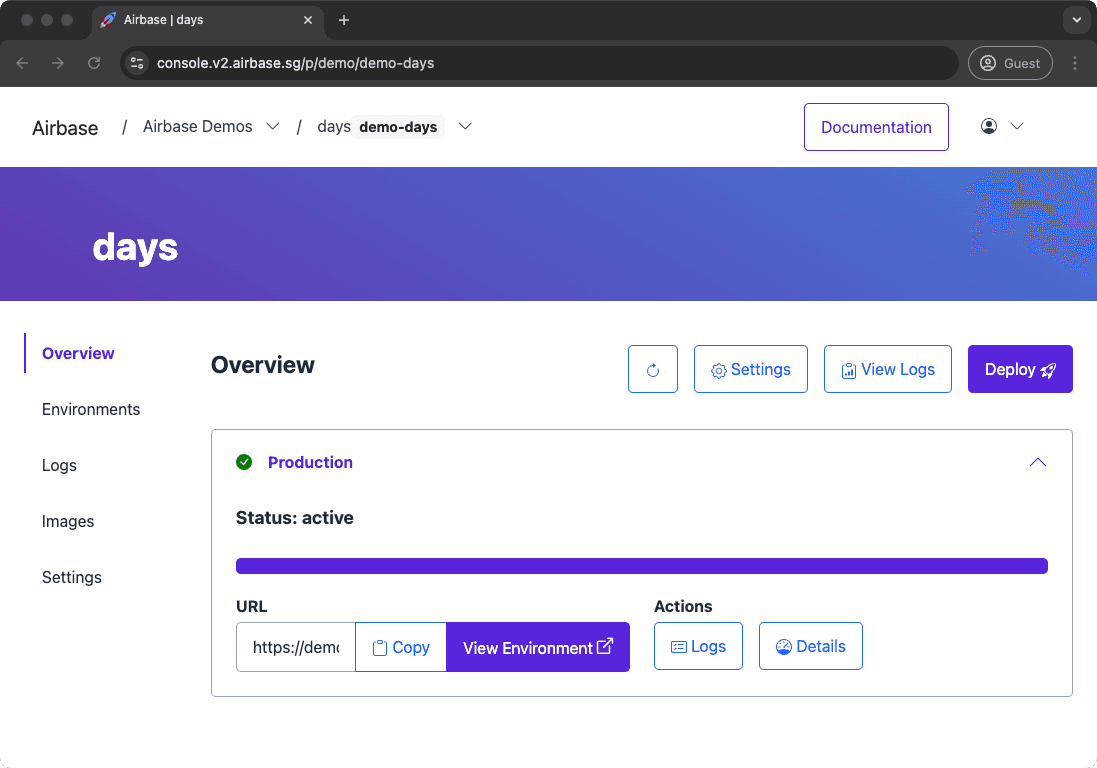Select the Images section in the sidebar
This screenshot has height=768, width=1097.
click(68, 521)
